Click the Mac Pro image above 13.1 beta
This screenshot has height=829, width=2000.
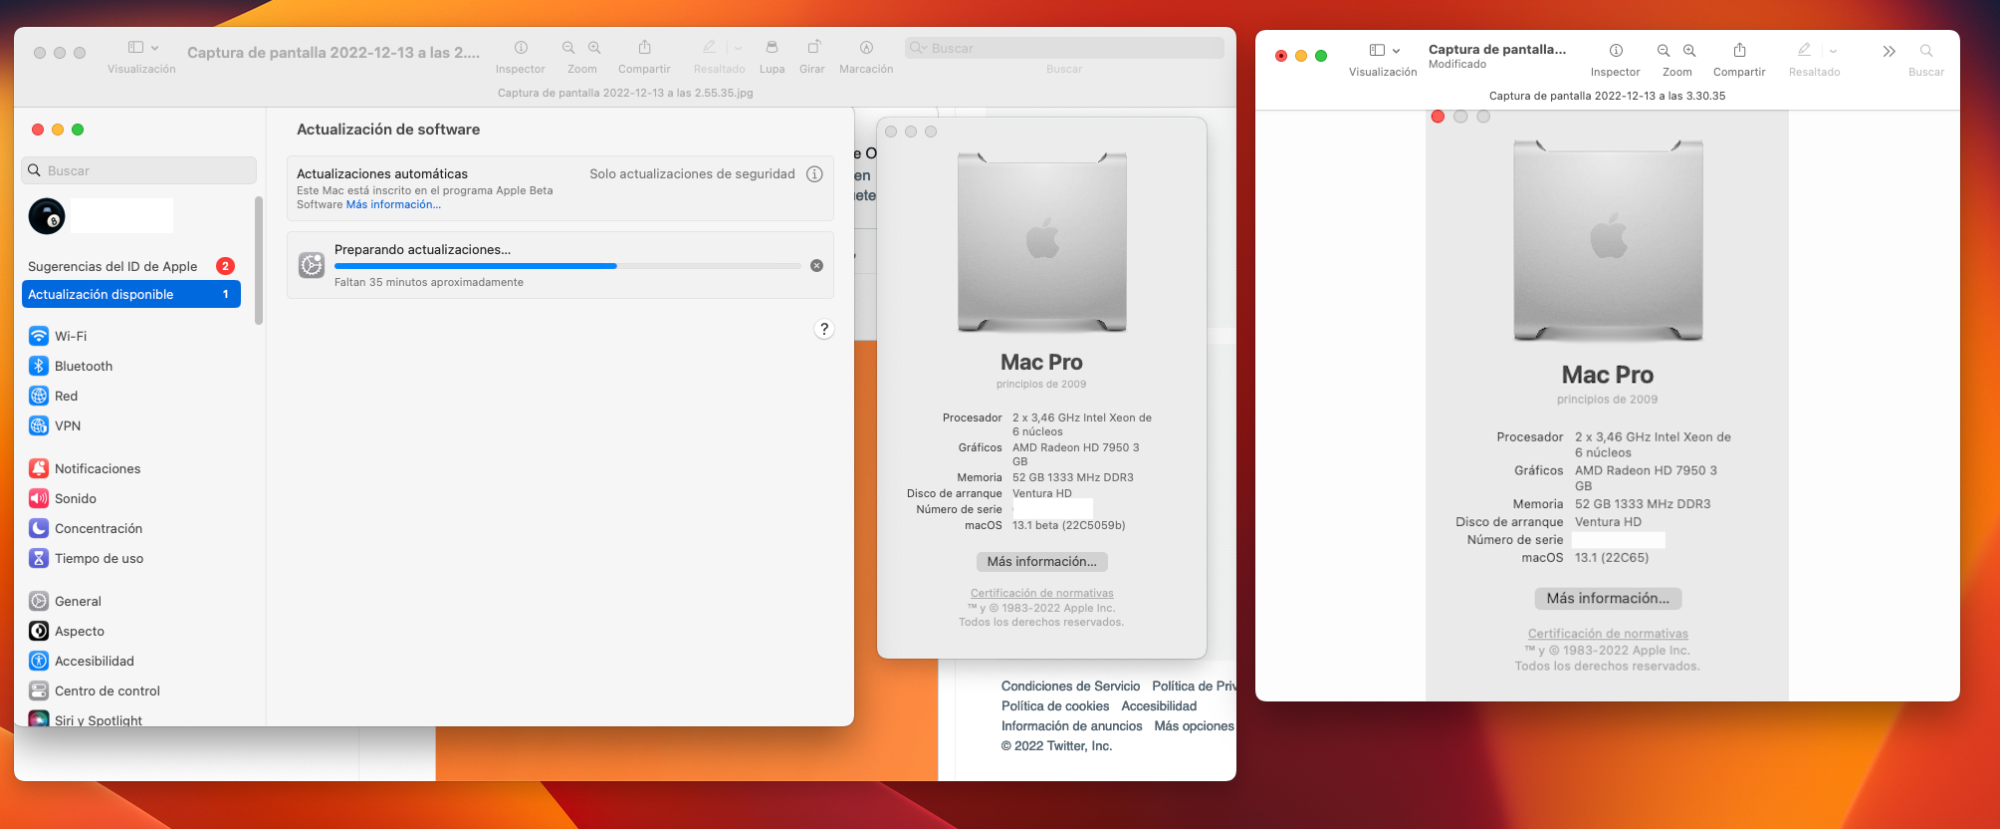(1042, 242)
